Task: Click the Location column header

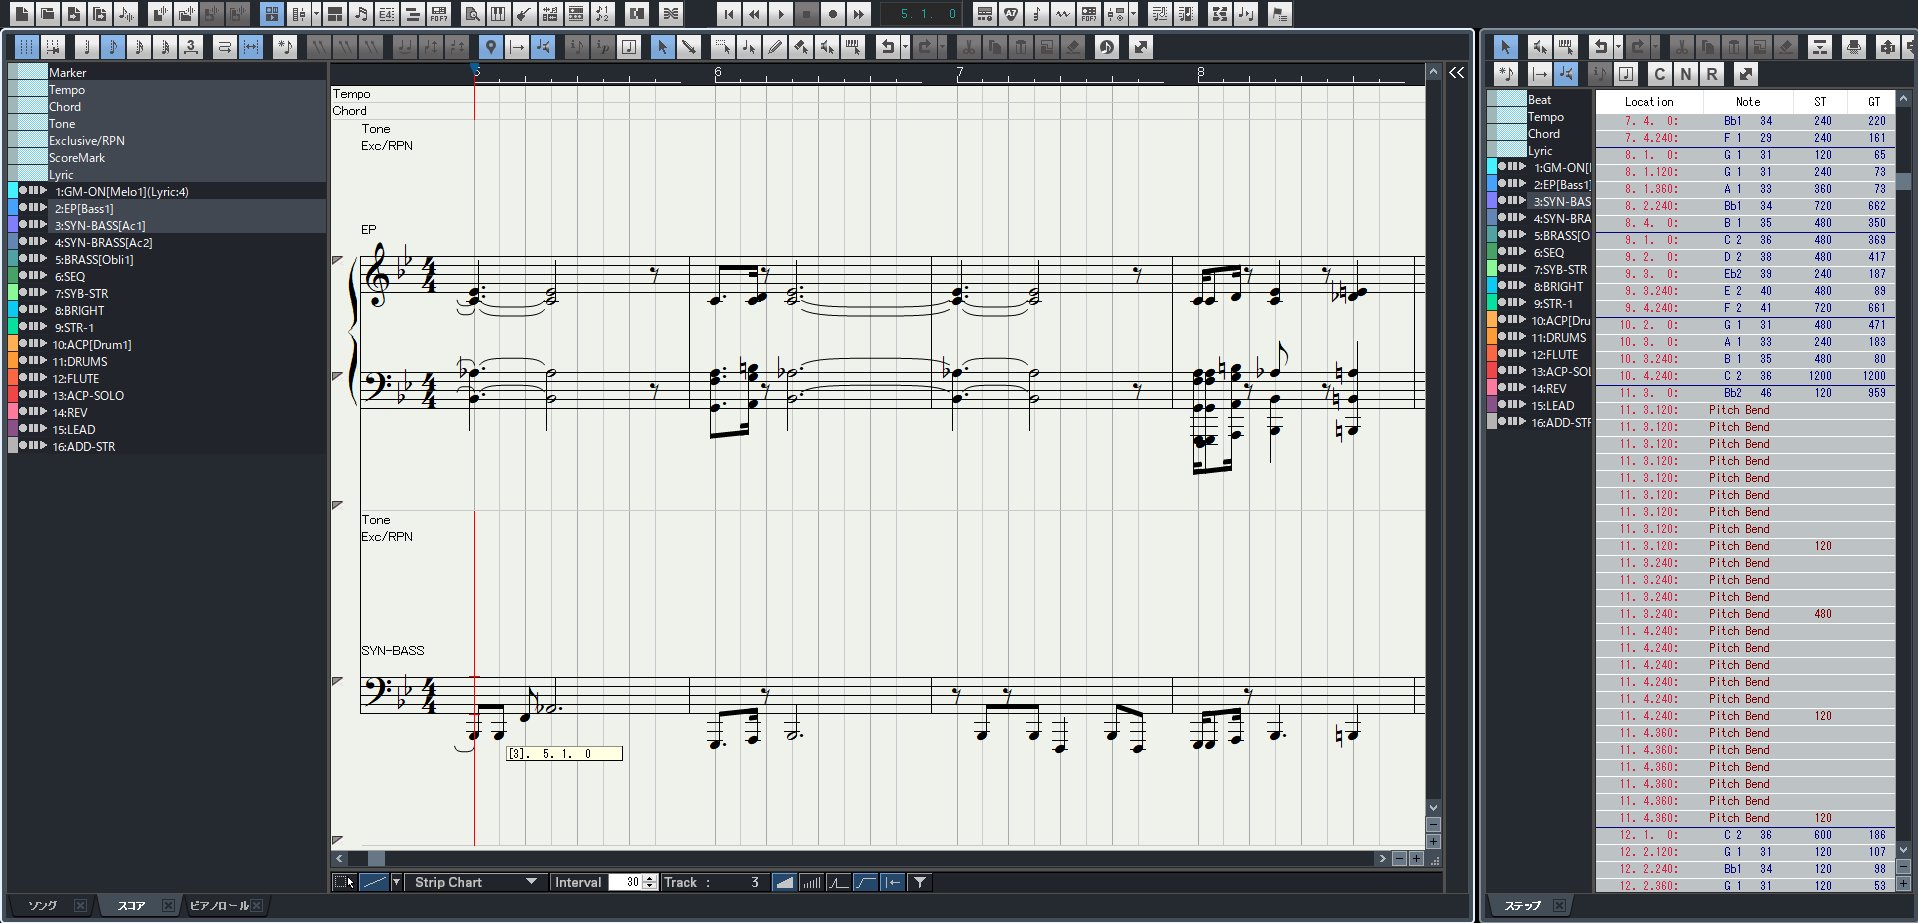Action: pos(1649,101)
